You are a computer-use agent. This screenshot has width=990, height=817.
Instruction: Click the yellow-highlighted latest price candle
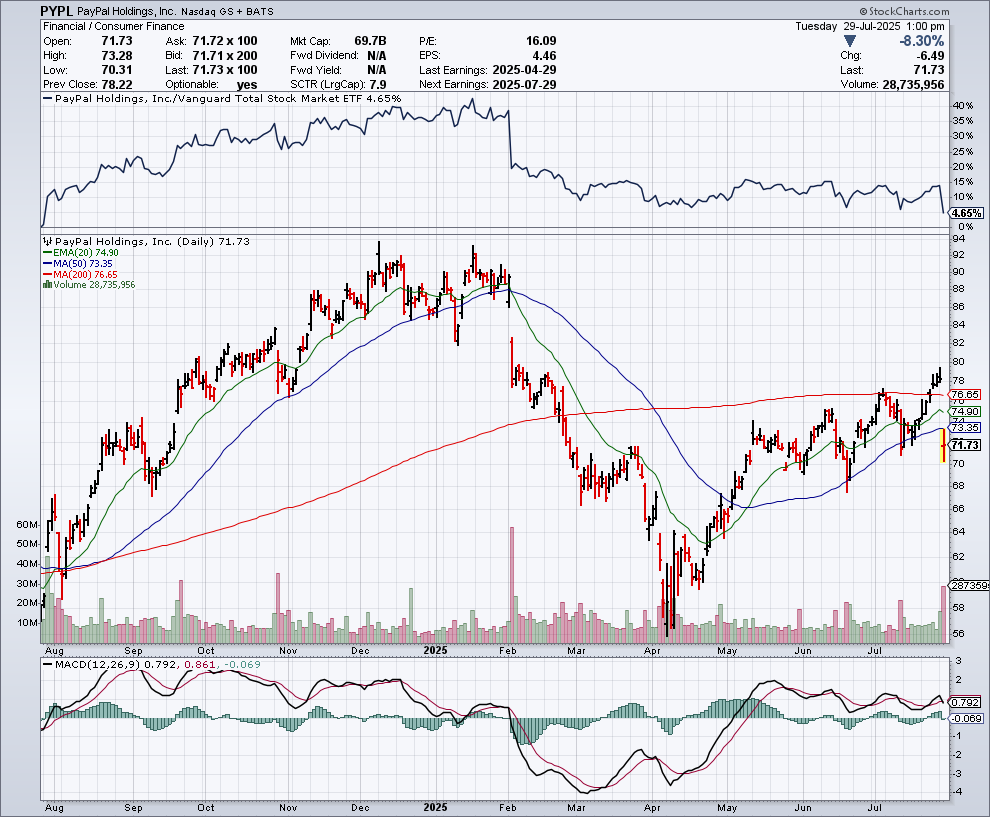[x=943, y=445]
